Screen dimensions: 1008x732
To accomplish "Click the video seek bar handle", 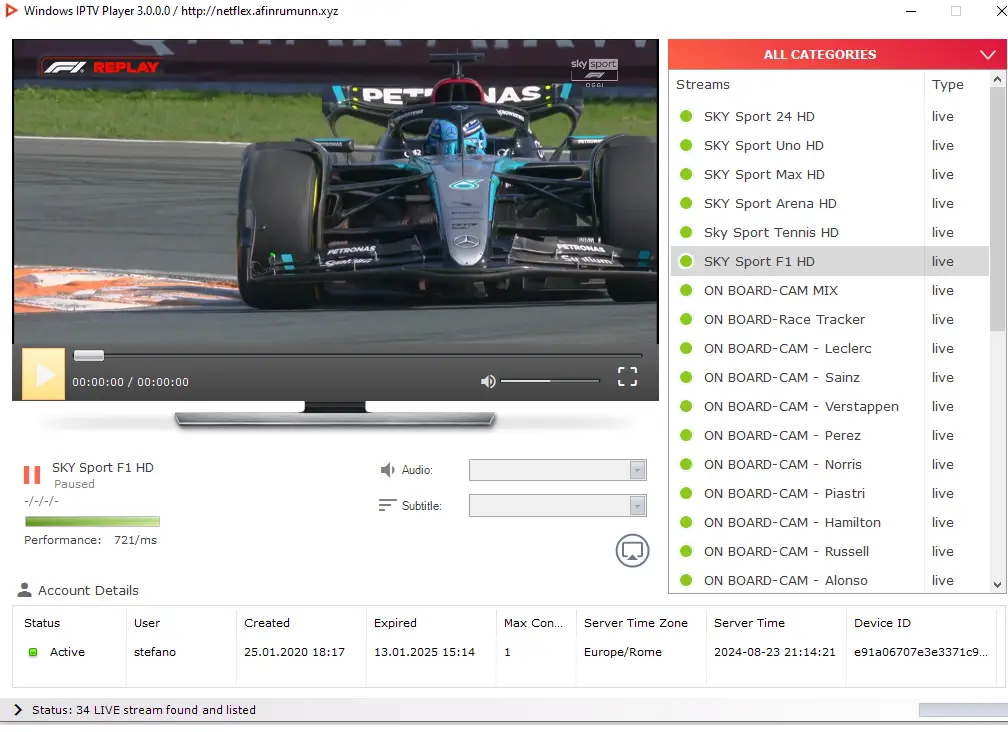I will click(x=89, y=355).
